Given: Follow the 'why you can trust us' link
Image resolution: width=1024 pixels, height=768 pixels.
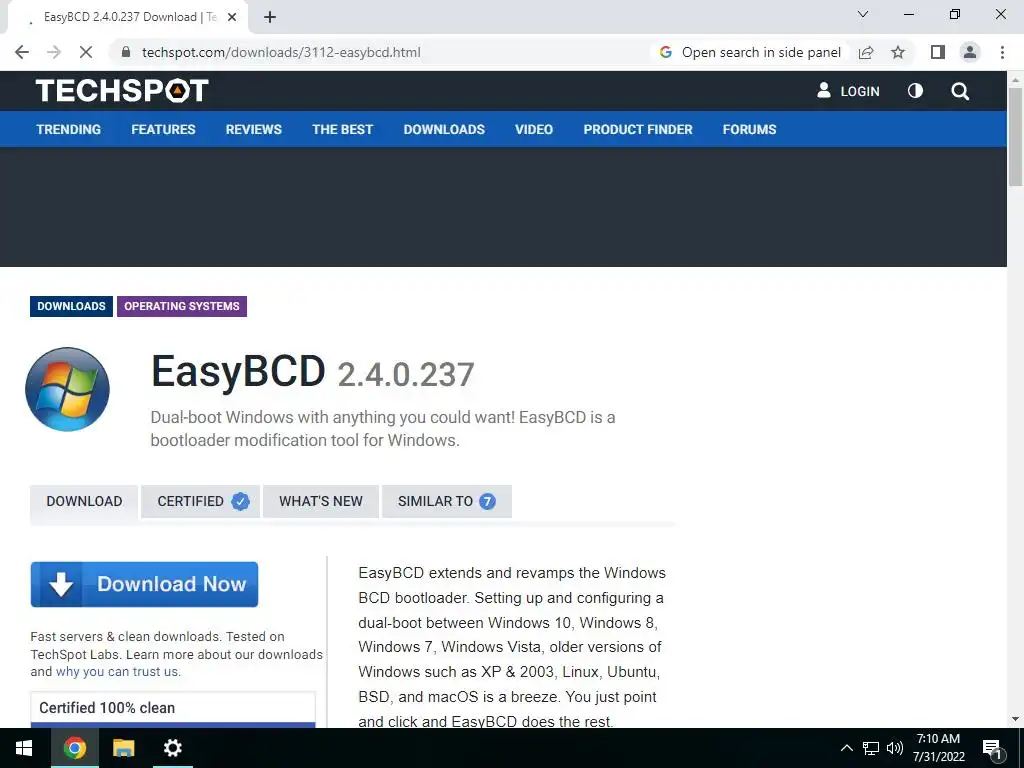Looking at the screenshot, I should [118, 671].
